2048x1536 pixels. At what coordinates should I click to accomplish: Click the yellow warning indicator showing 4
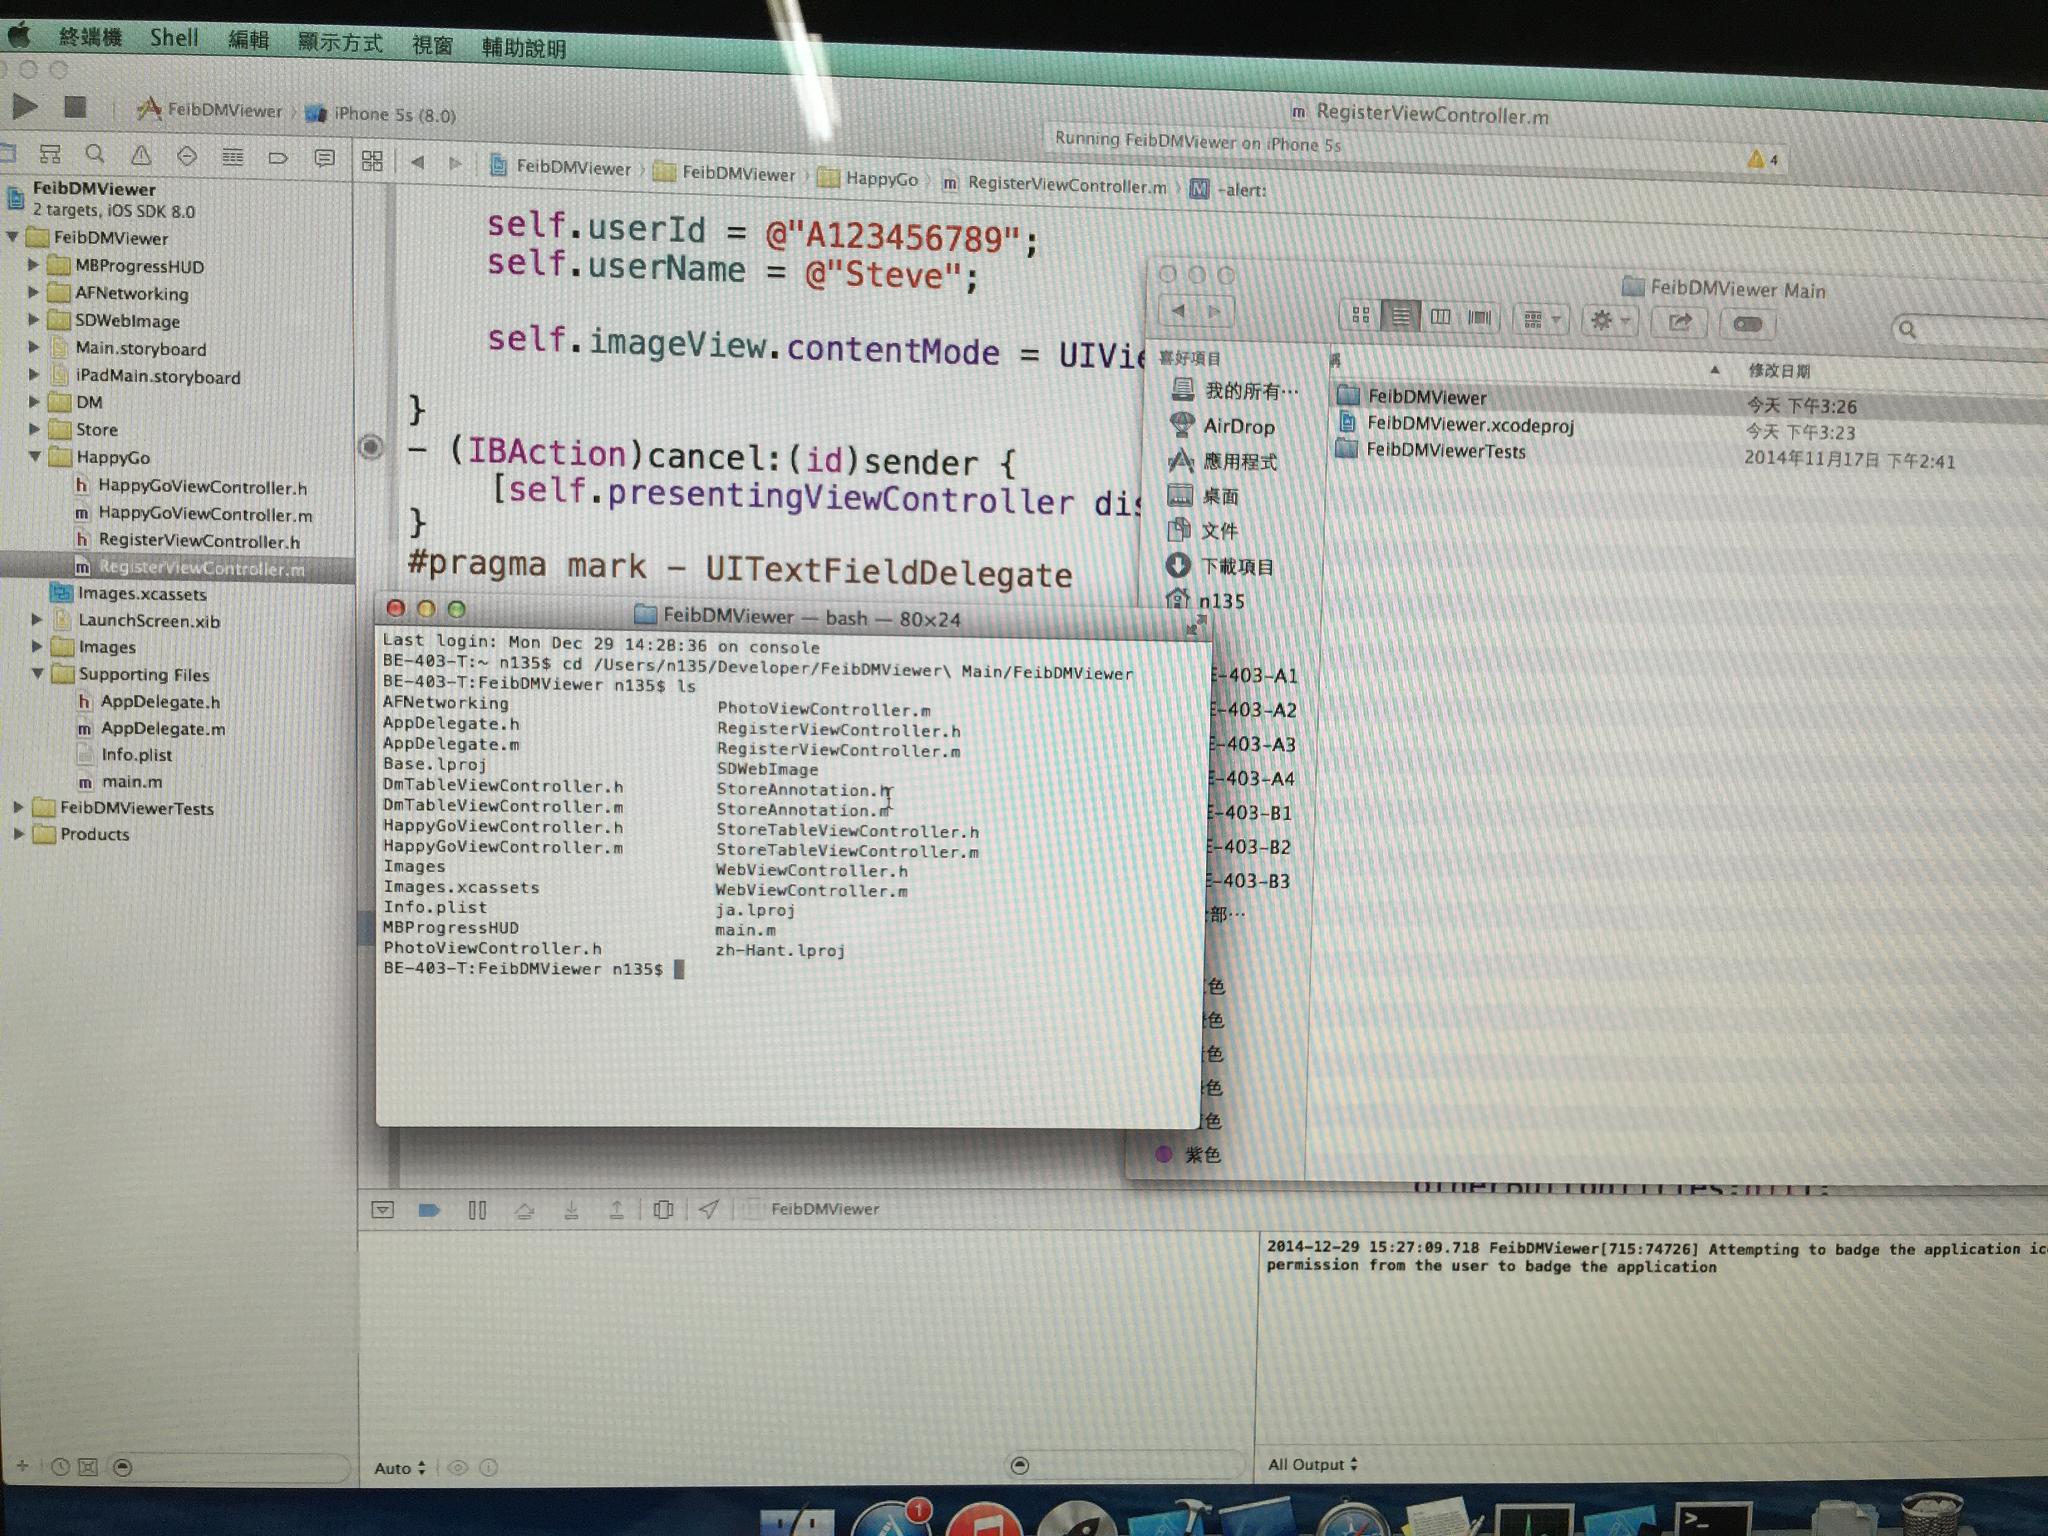(x=1761, y=159)
